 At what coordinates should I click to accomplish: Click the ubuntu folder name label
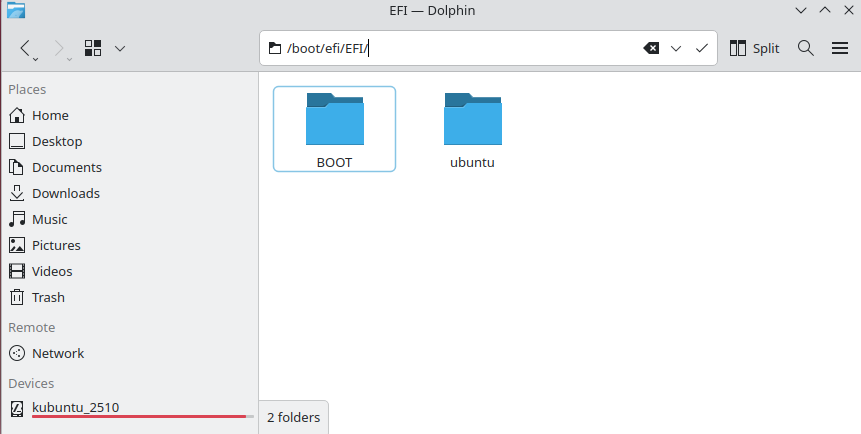472,163
